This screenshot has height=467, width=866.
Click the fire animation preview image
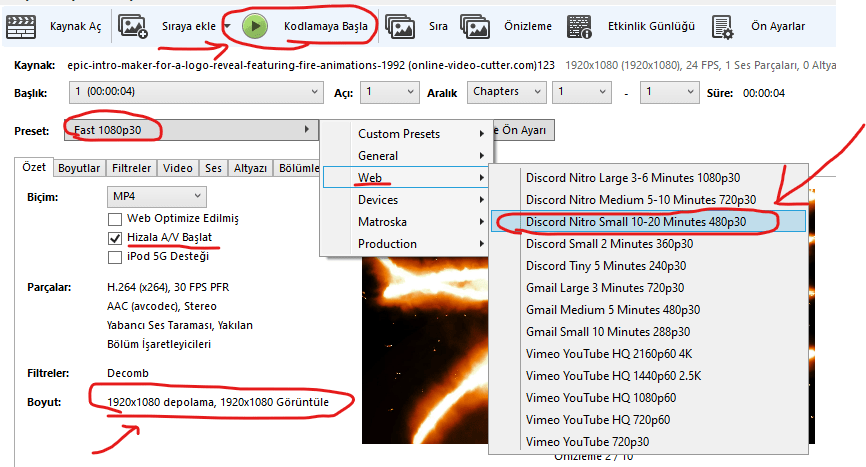425,350
